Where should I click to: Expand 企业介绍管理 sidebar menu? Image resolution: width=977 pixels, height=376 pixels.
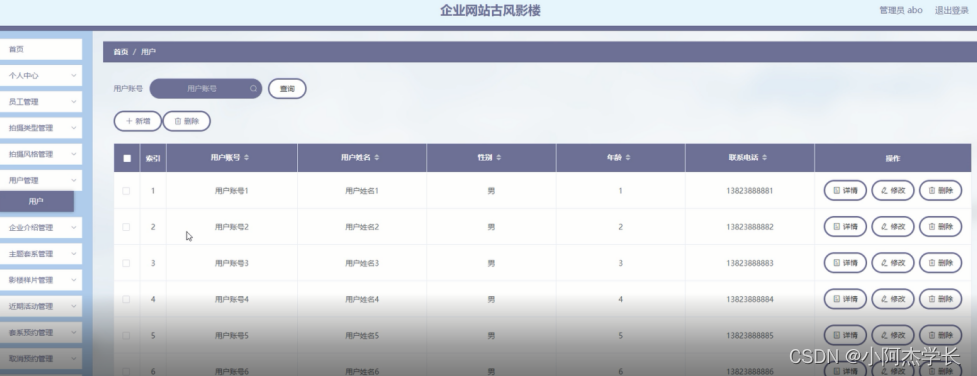coord(41,228)
